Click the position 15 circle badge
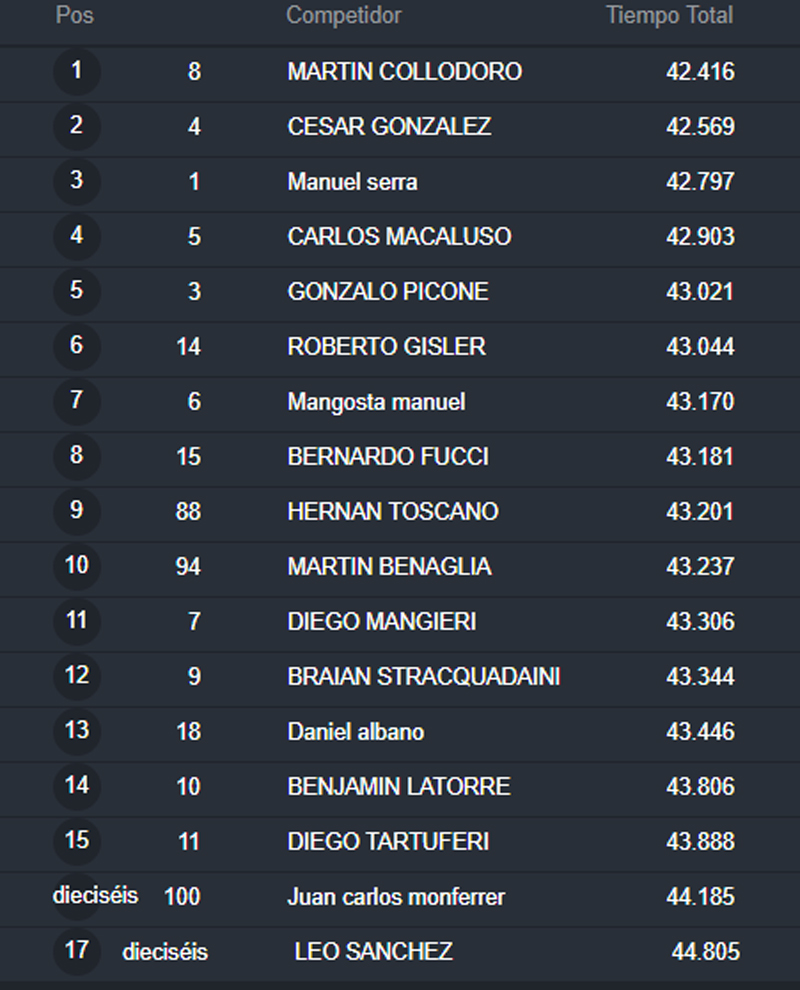The width and height of the screenshot is (800, 990). coord(76,841)
